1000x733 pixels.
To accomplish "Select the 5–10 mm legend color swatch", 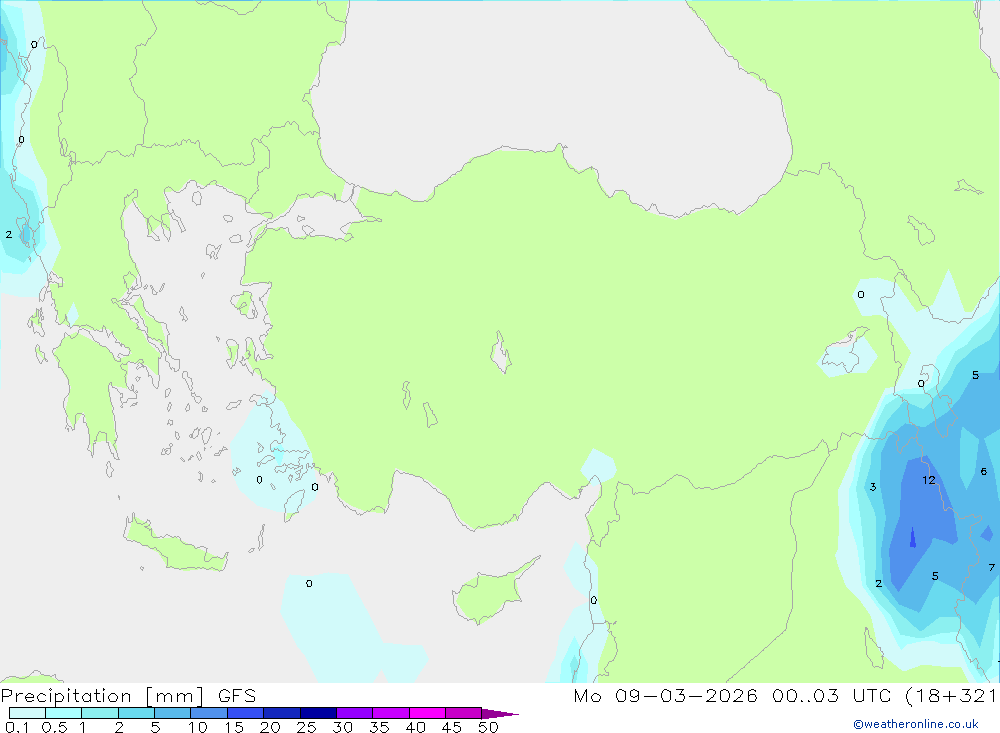I will (x=173, y=713).
